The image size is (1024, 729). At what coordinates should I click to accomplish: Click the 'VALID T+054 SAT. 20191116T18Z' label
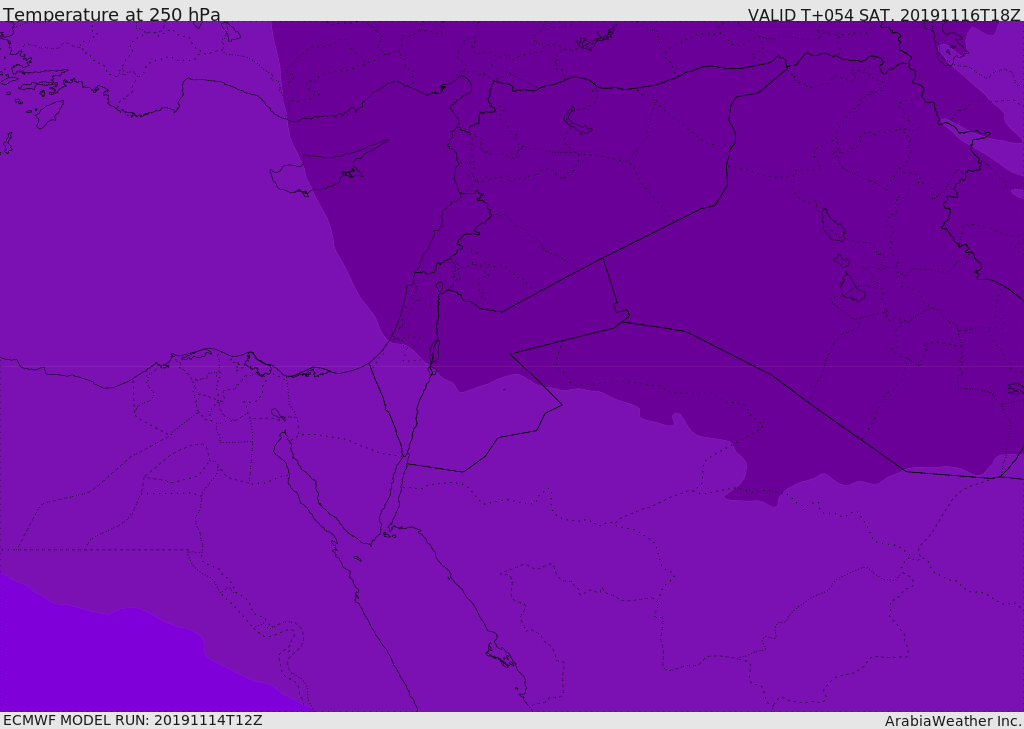click(x=884, y=14)
